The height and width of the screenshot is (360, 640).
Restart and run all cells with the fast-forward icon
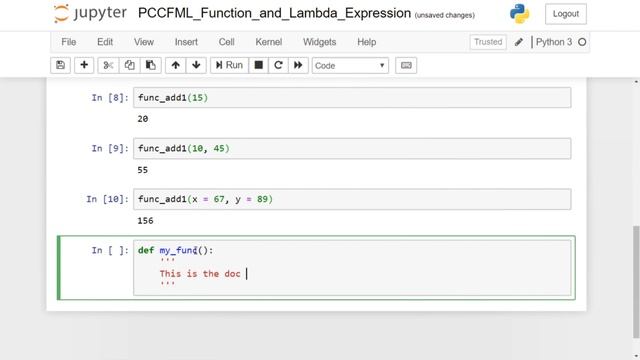coord(298,65)
